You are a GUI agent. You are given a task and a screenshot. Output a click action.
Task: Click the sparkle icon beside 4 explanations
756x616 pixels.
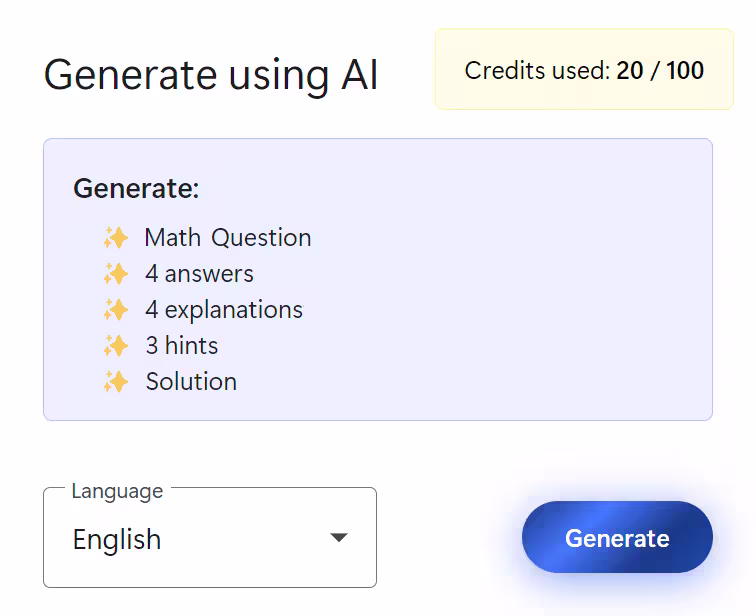116,310
